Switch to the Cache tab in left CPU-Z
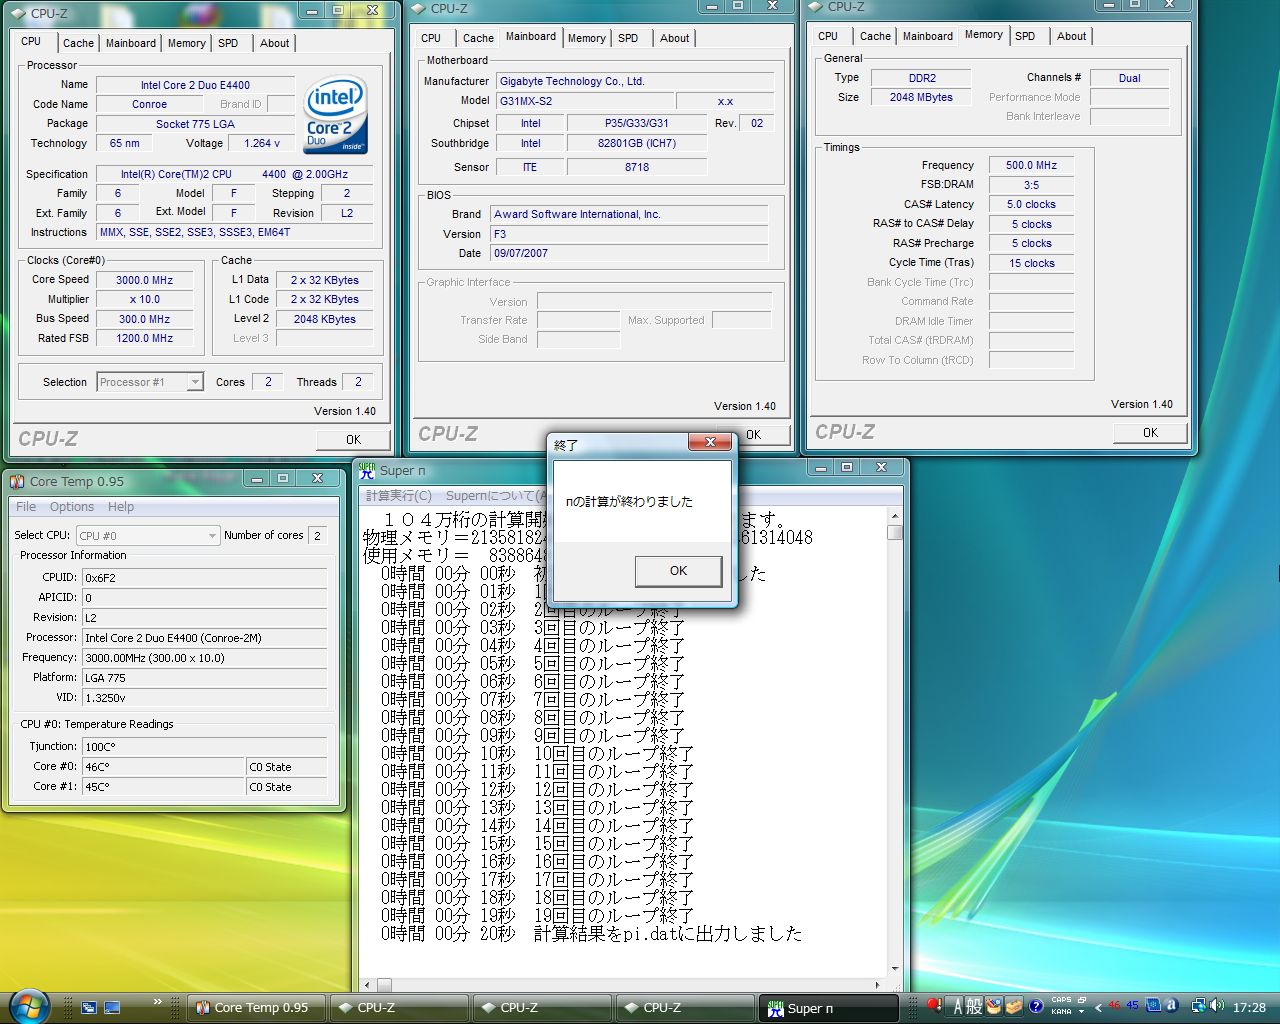1280x1024 pixels. (x=78, y=43)
